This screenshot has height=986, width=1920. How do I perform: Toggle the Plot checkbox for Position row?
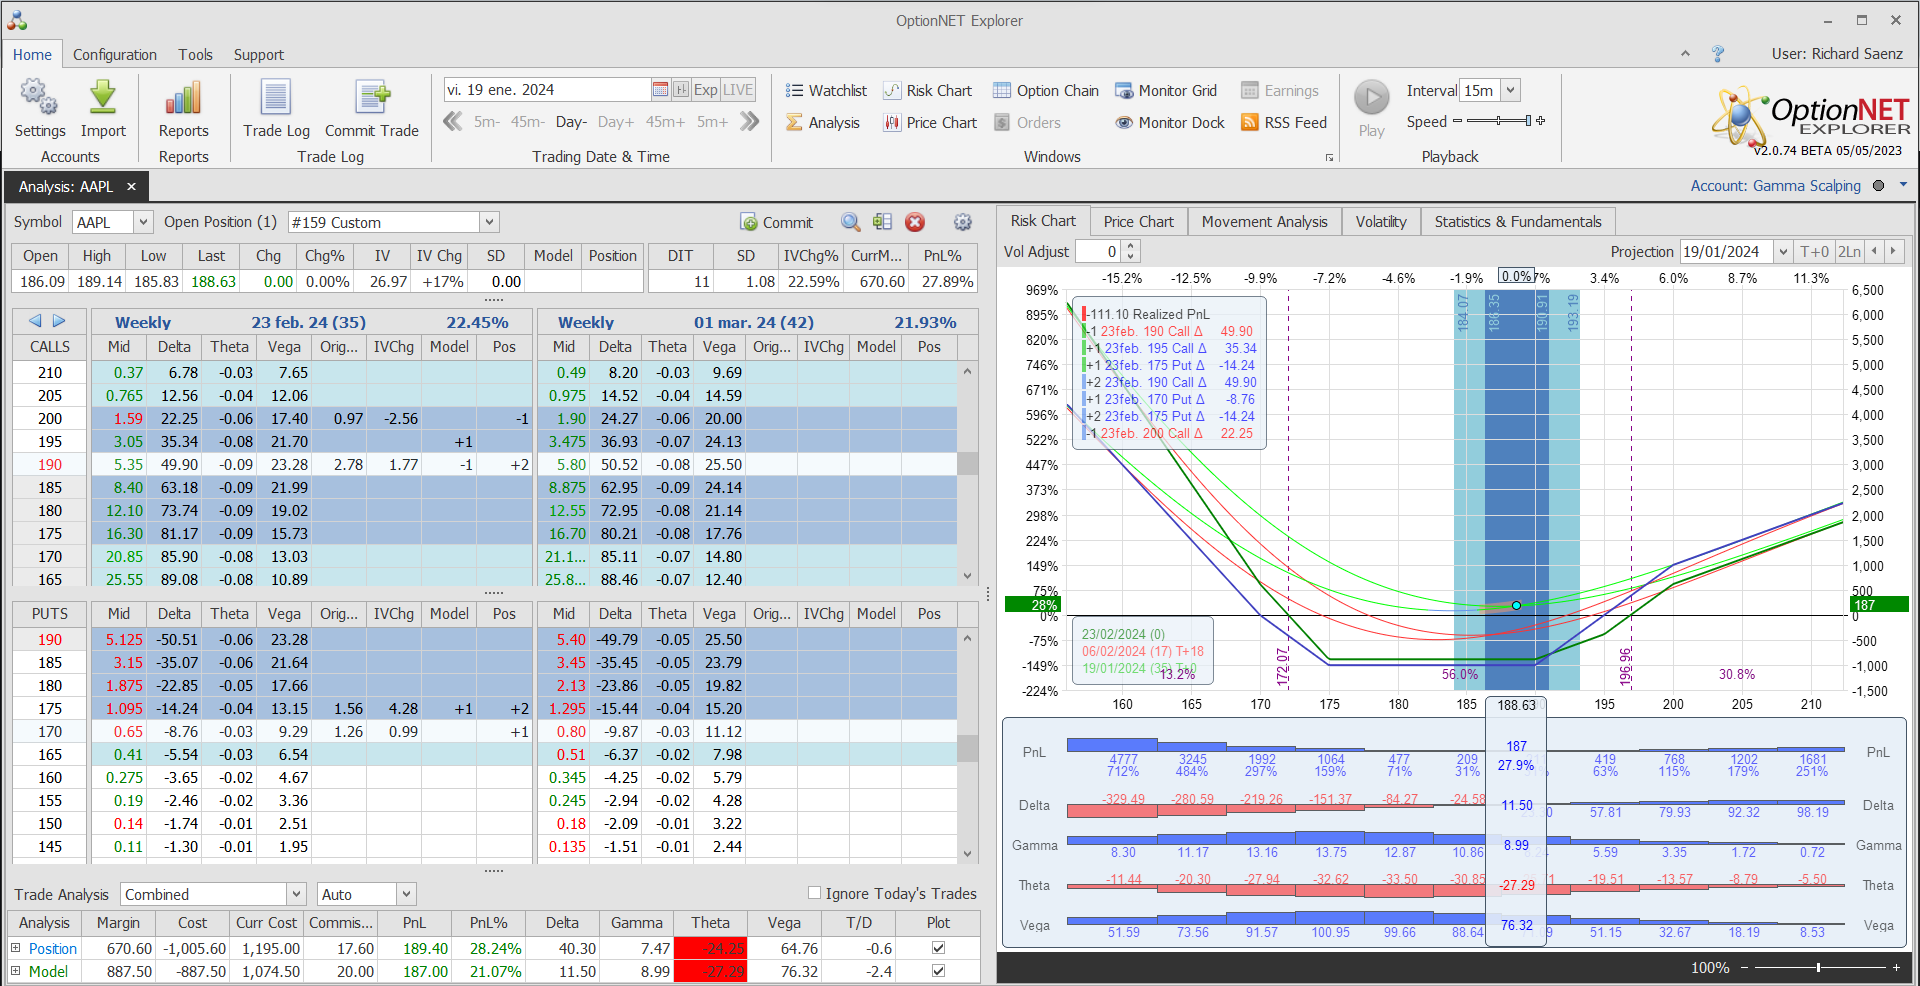tap(938, 947)
